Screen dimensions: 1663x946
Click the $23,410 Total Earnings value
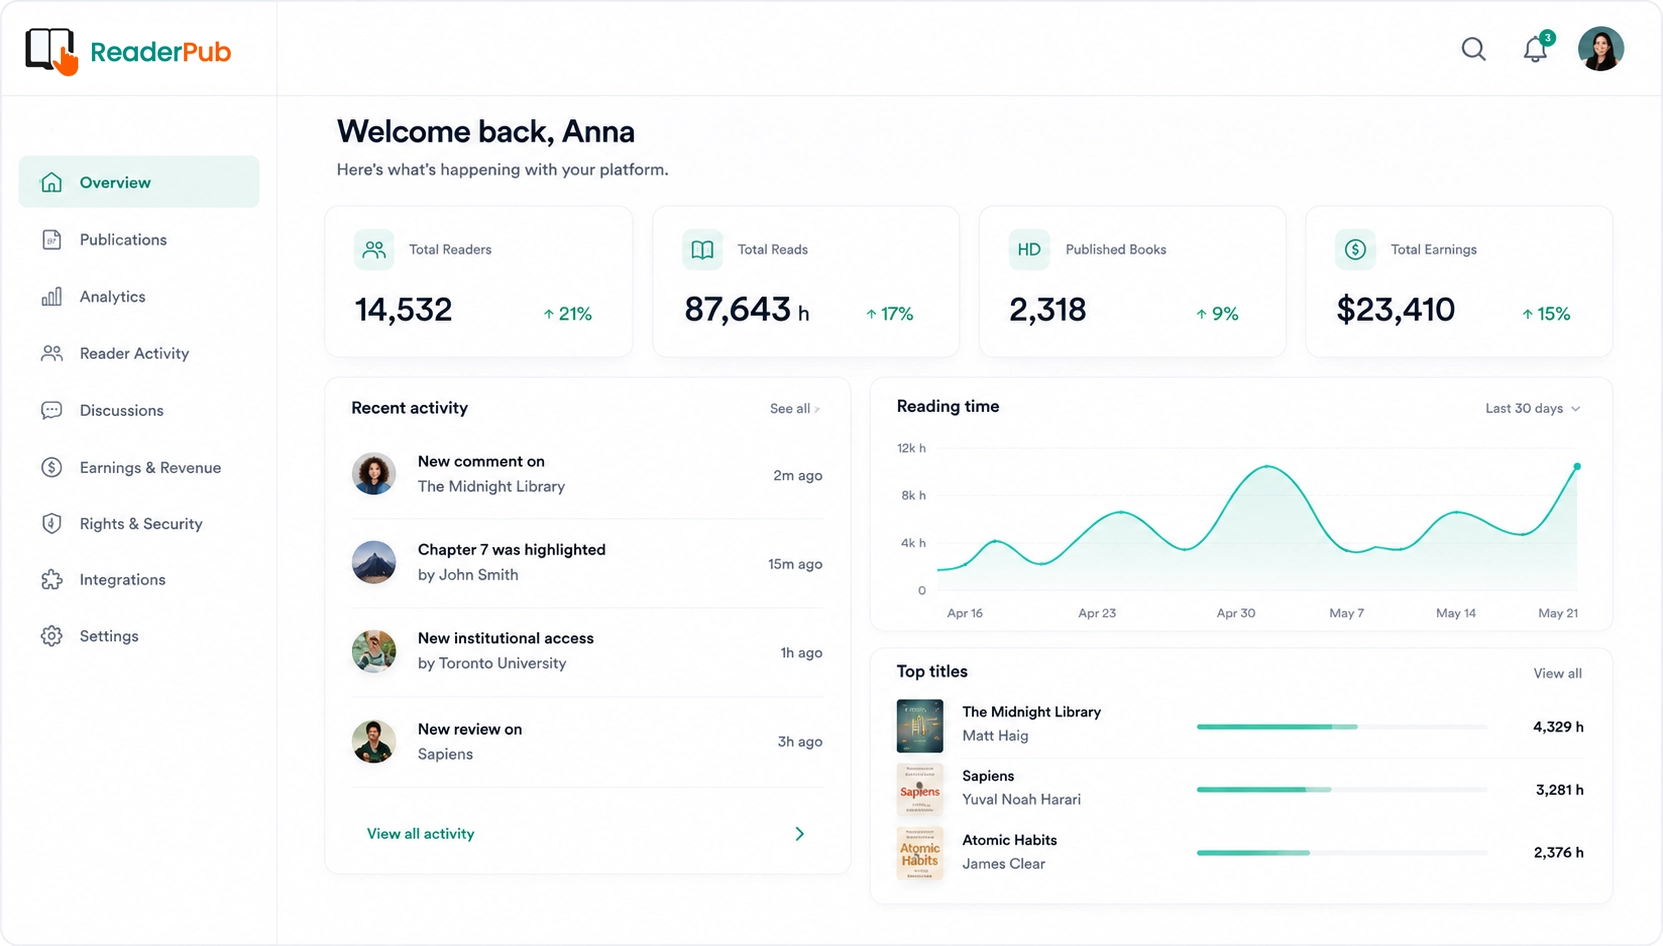1395,310
